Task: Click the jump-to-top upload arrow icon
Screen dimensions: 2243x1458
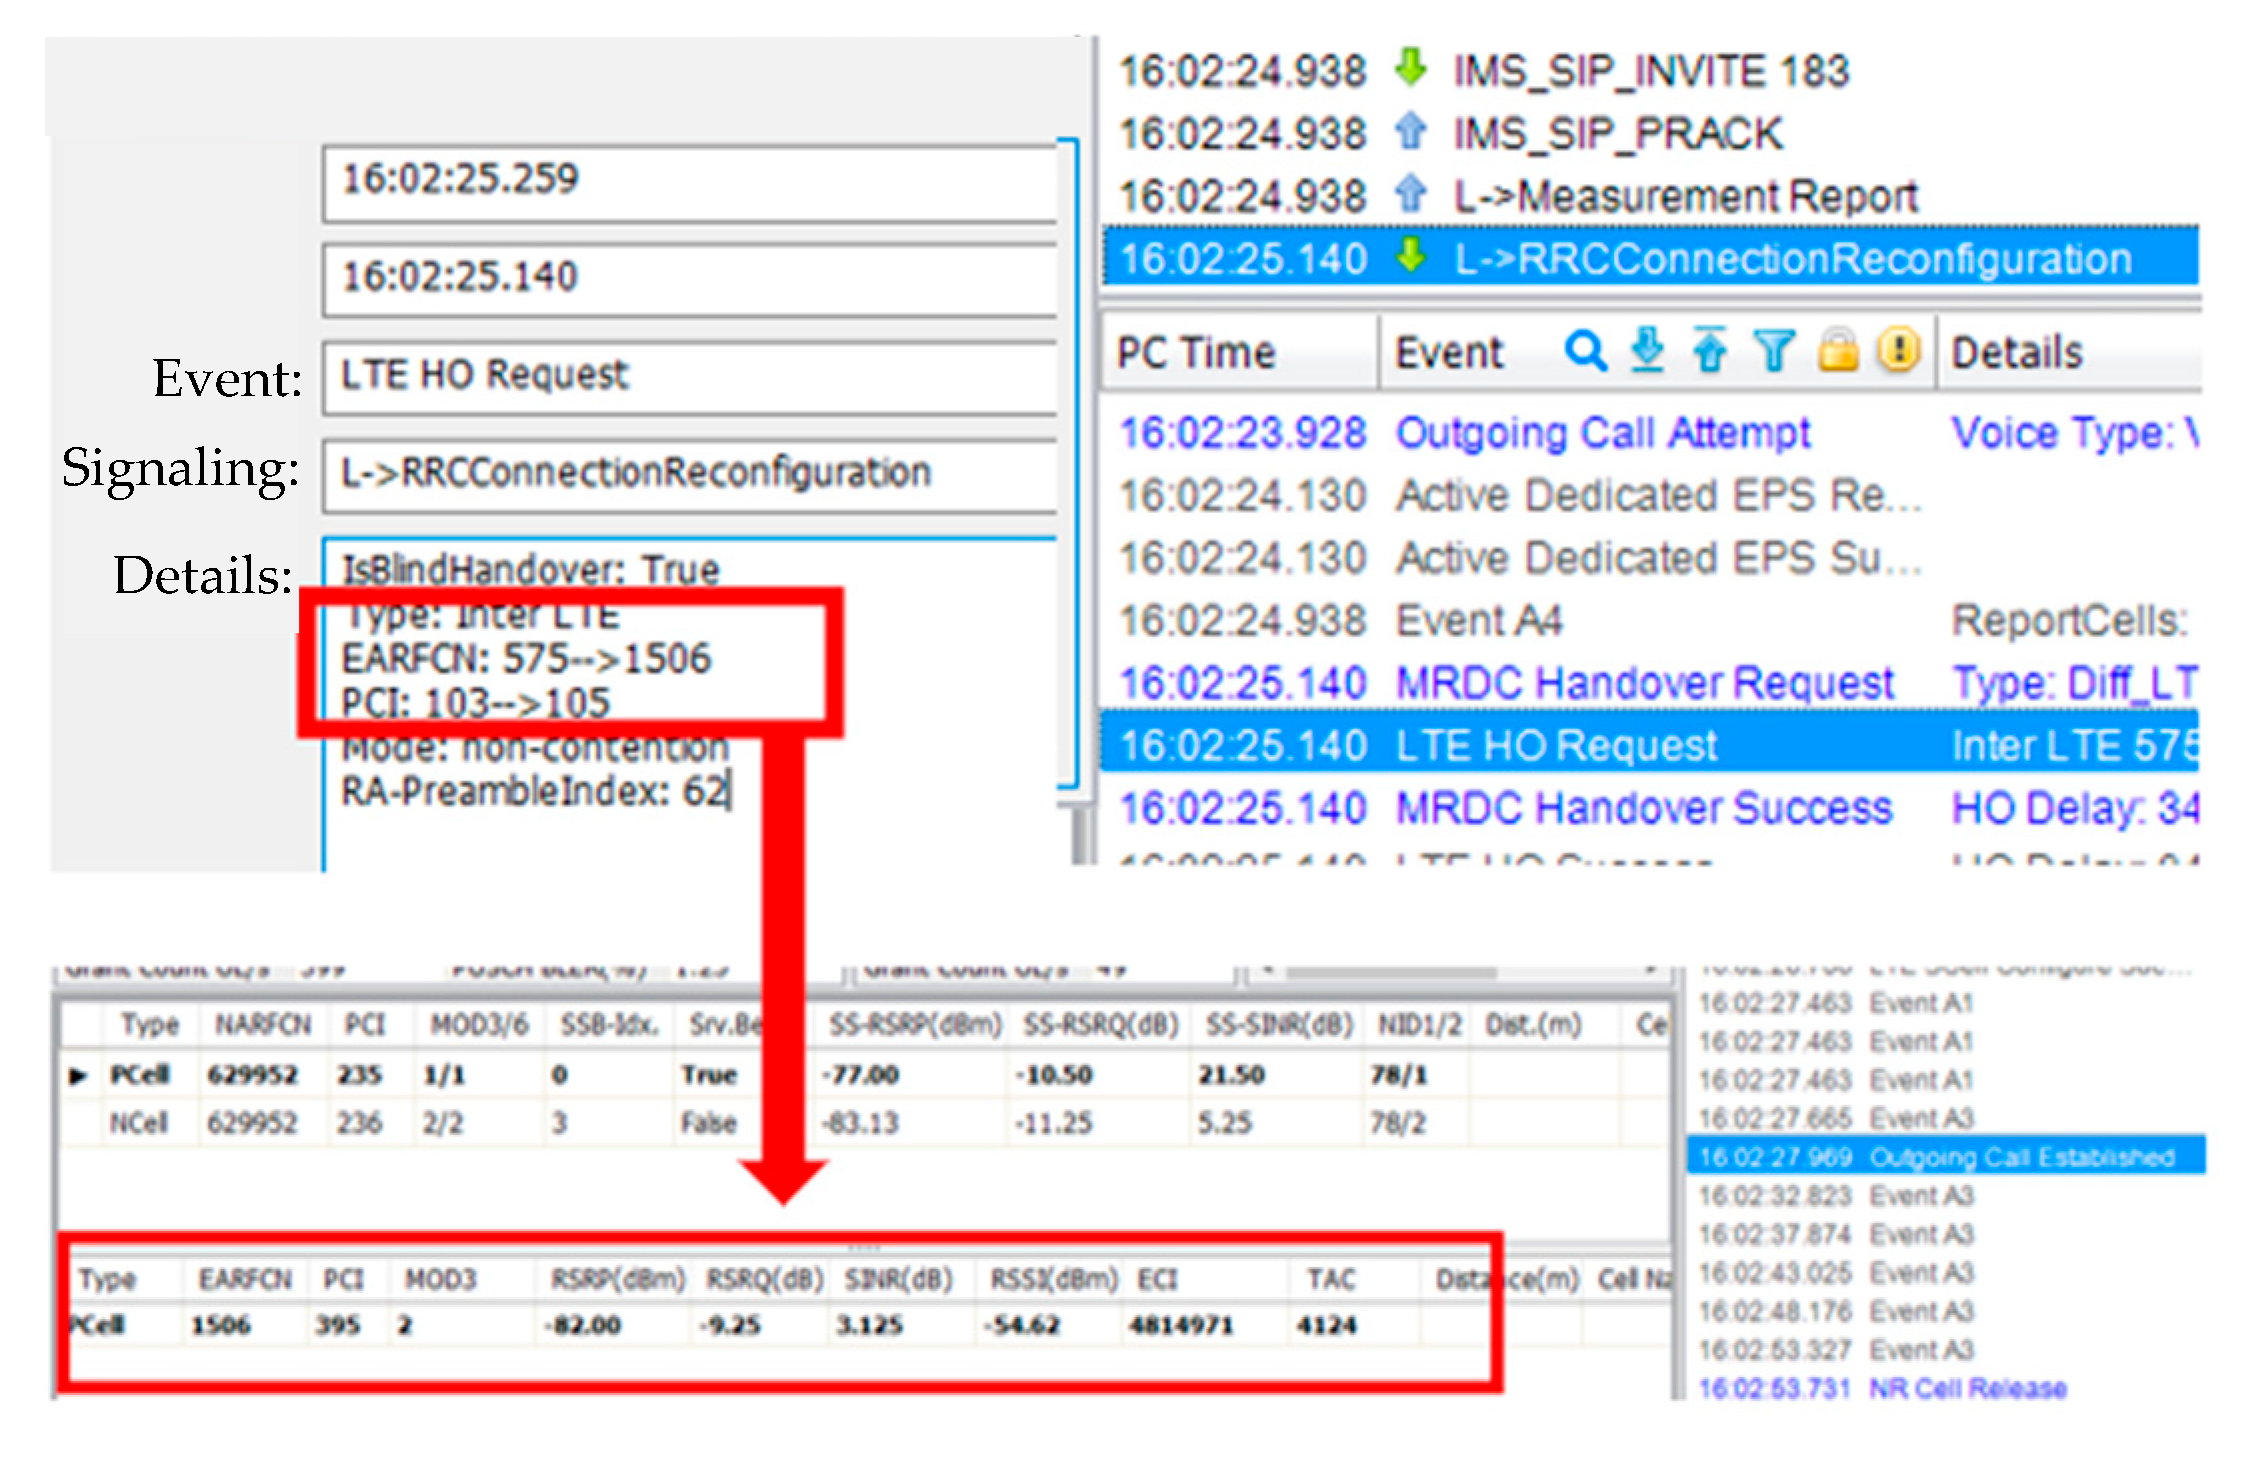Action: tap(1710, 351)
